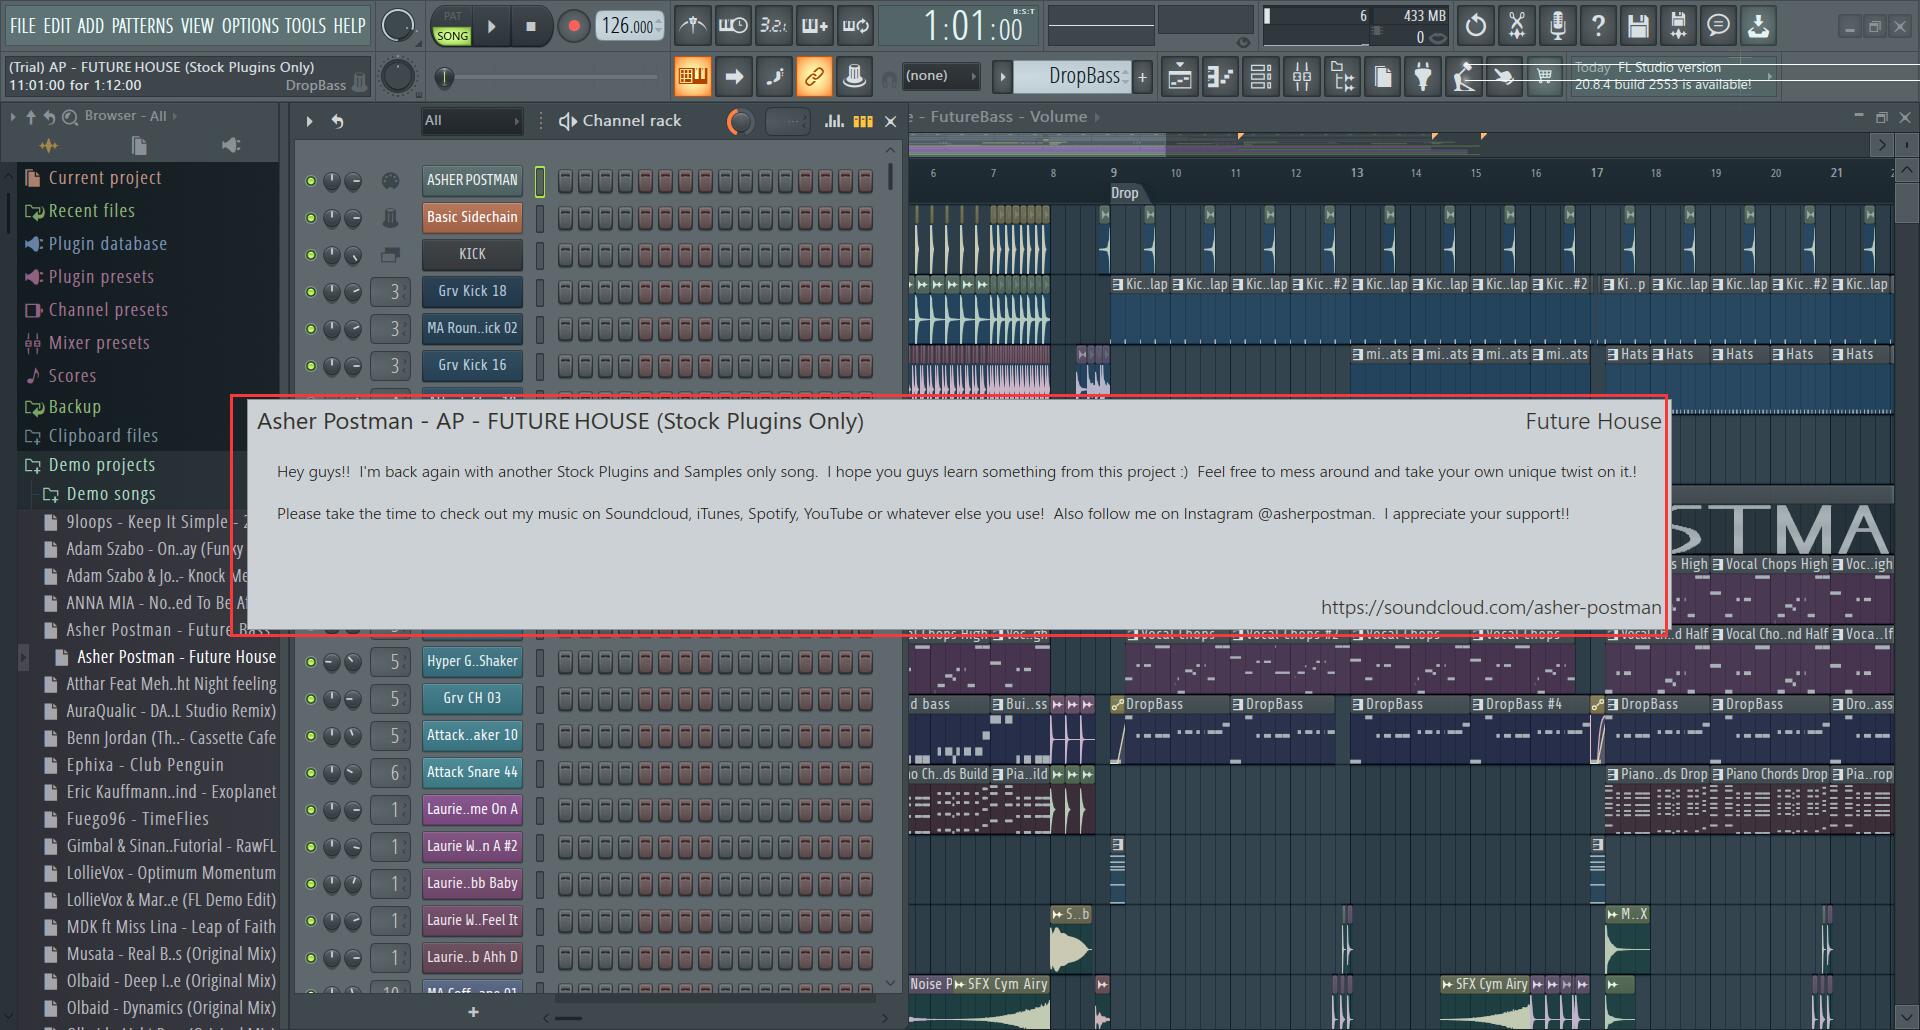Viewport: 1920px width, 1030px height.
Task: Mute the Attack Snare 44 channel
Action: click(x=311, y=773)
